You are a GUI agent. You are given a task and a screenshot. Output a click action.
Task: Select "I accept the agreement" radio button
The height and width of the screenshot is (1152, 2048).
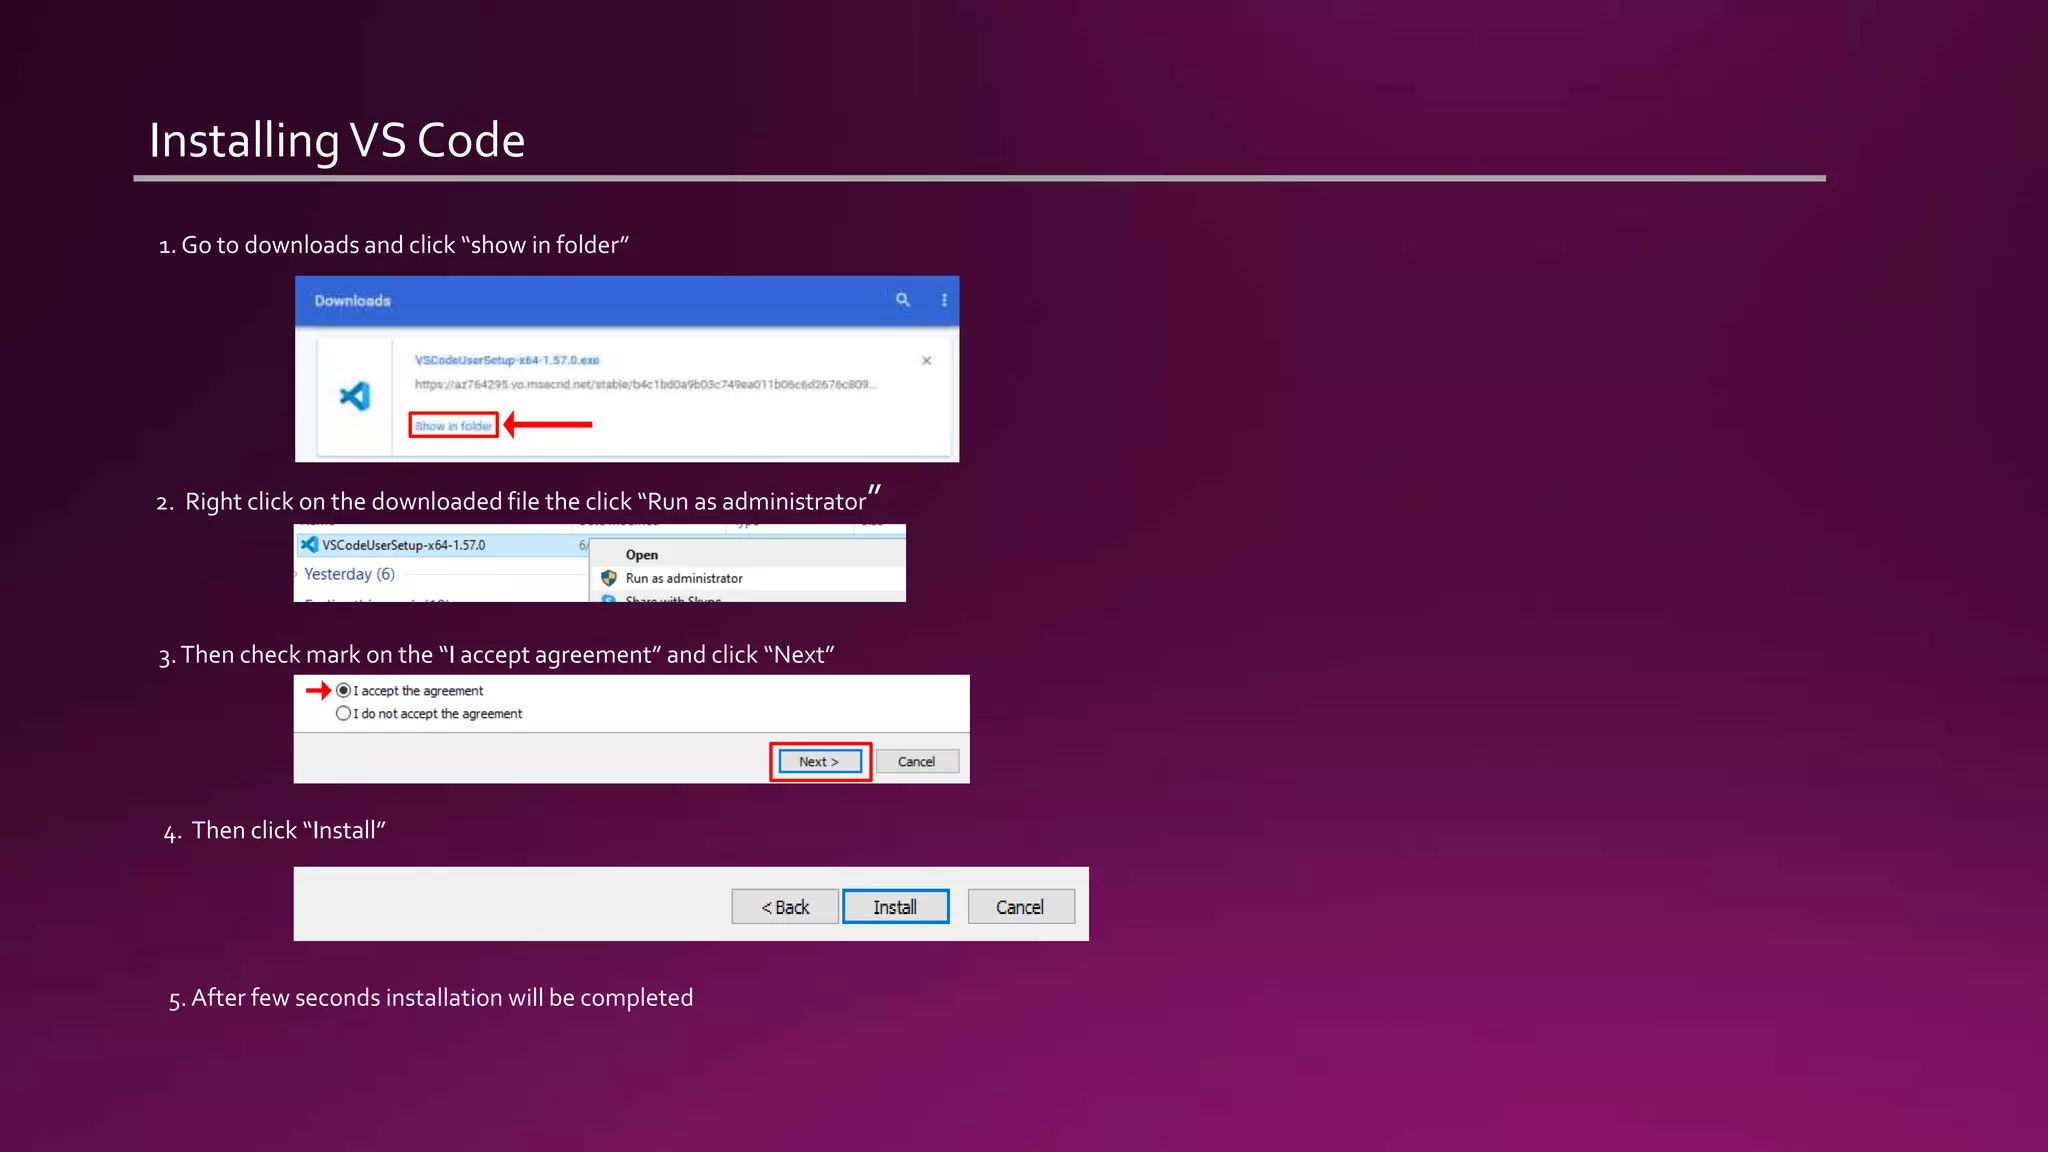point(344,691)
